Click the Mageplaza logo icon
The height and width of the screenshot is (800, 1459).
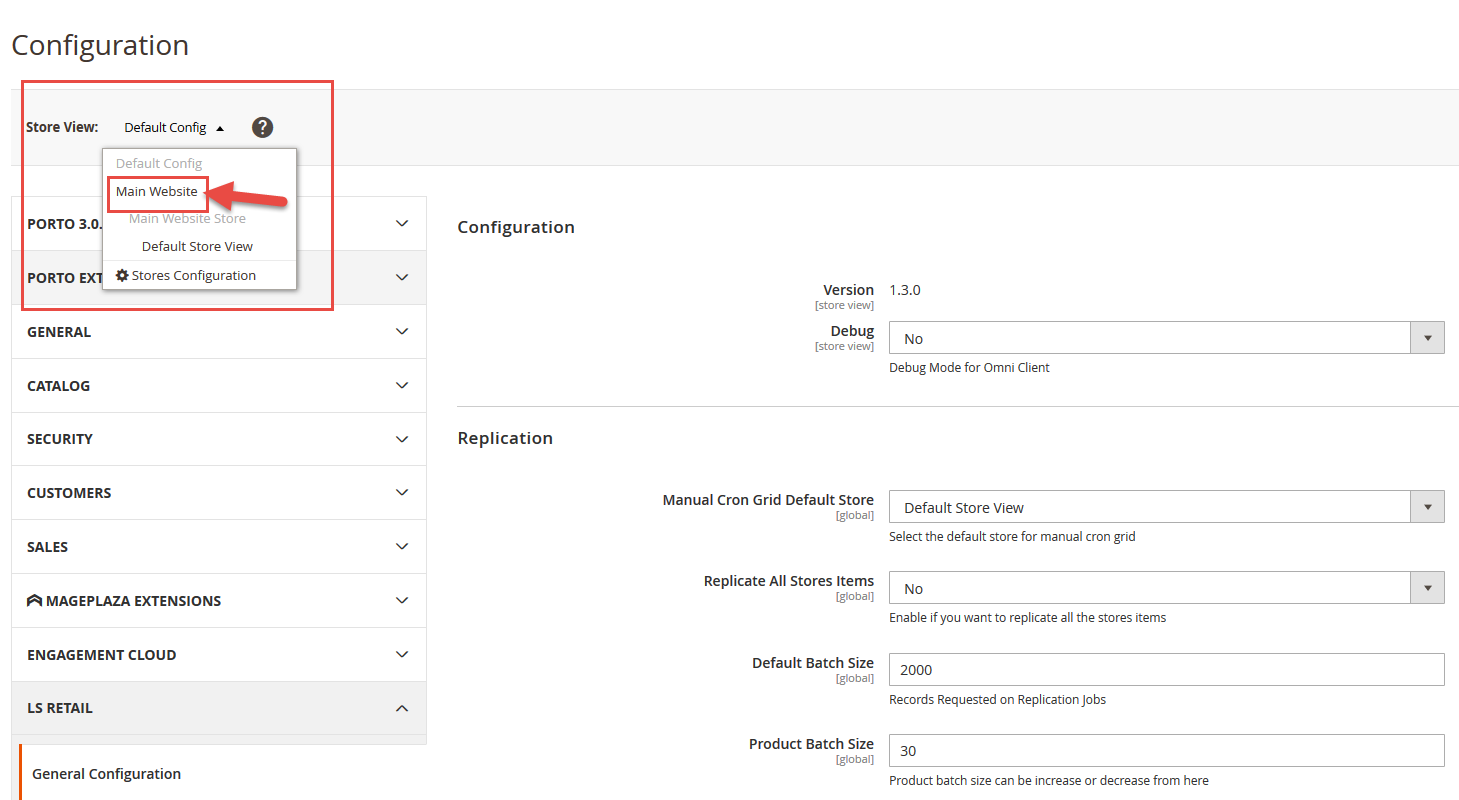pyautogui.click(x=34, y=601)
